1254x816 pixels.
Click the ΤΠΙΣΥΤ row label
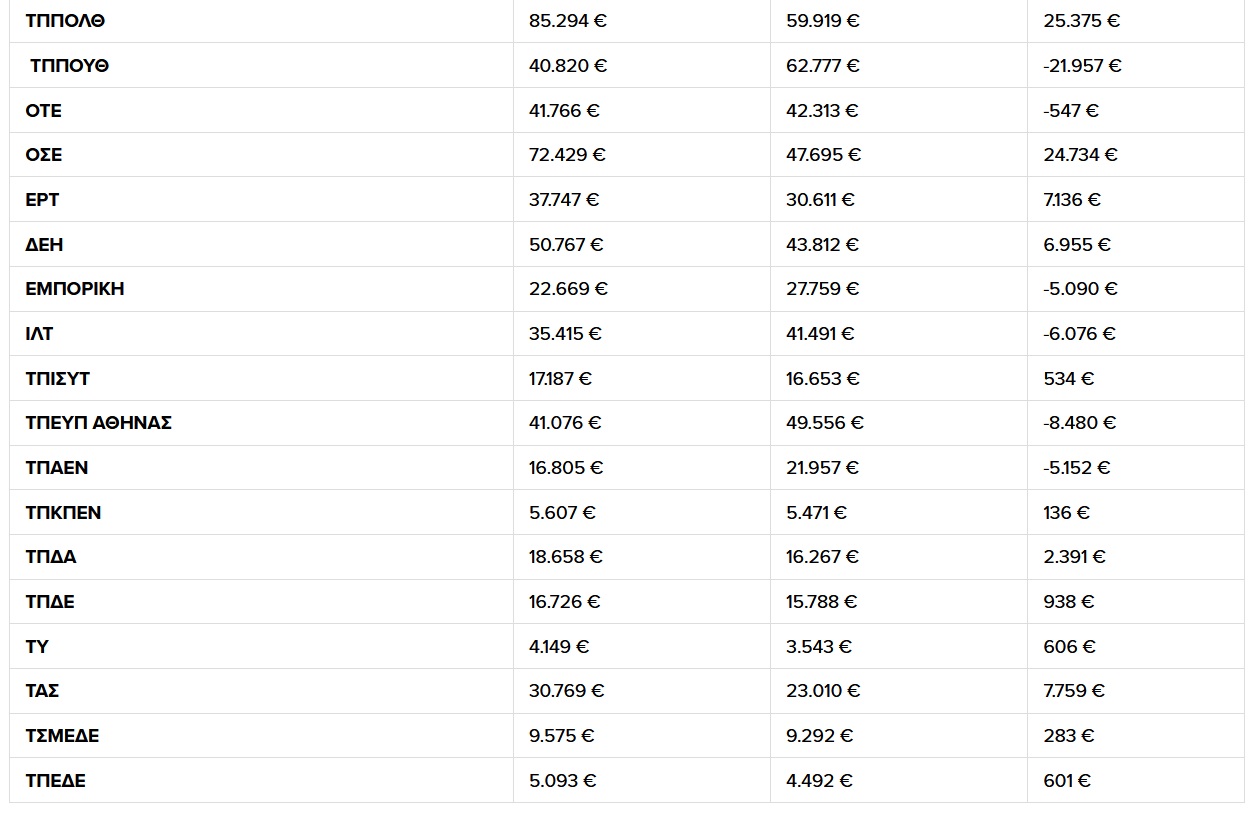point(58,379)
